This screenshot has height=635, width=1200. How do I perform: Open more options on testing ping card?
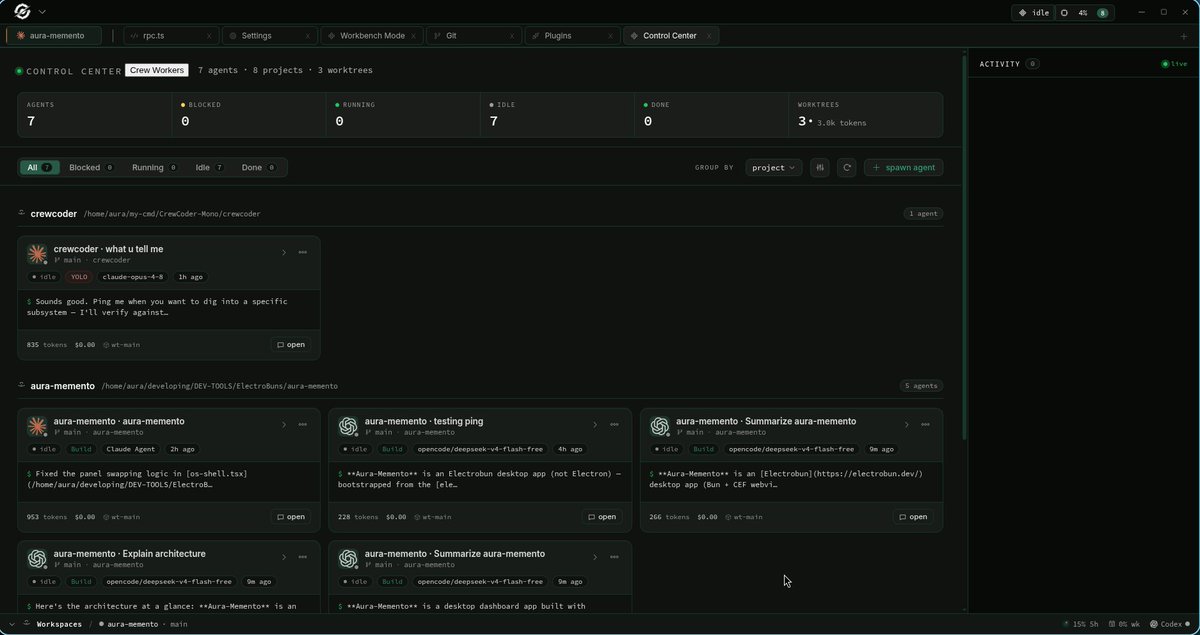coord(614,424)
